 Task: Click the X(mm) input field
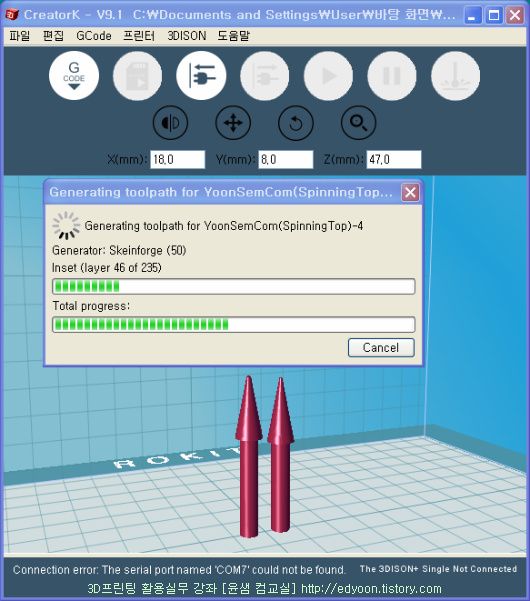[177, 159]
